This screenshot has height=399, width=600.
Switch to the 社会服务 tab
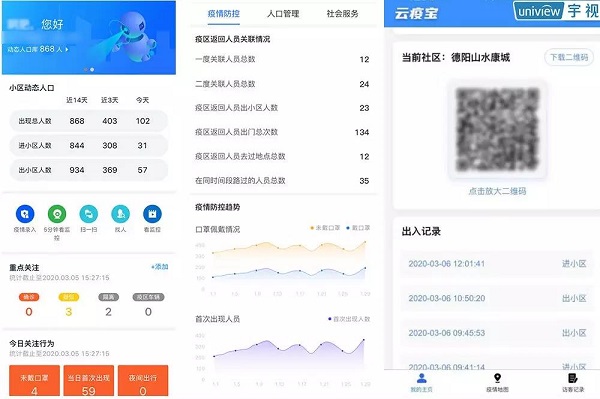(x=342, y=14)
